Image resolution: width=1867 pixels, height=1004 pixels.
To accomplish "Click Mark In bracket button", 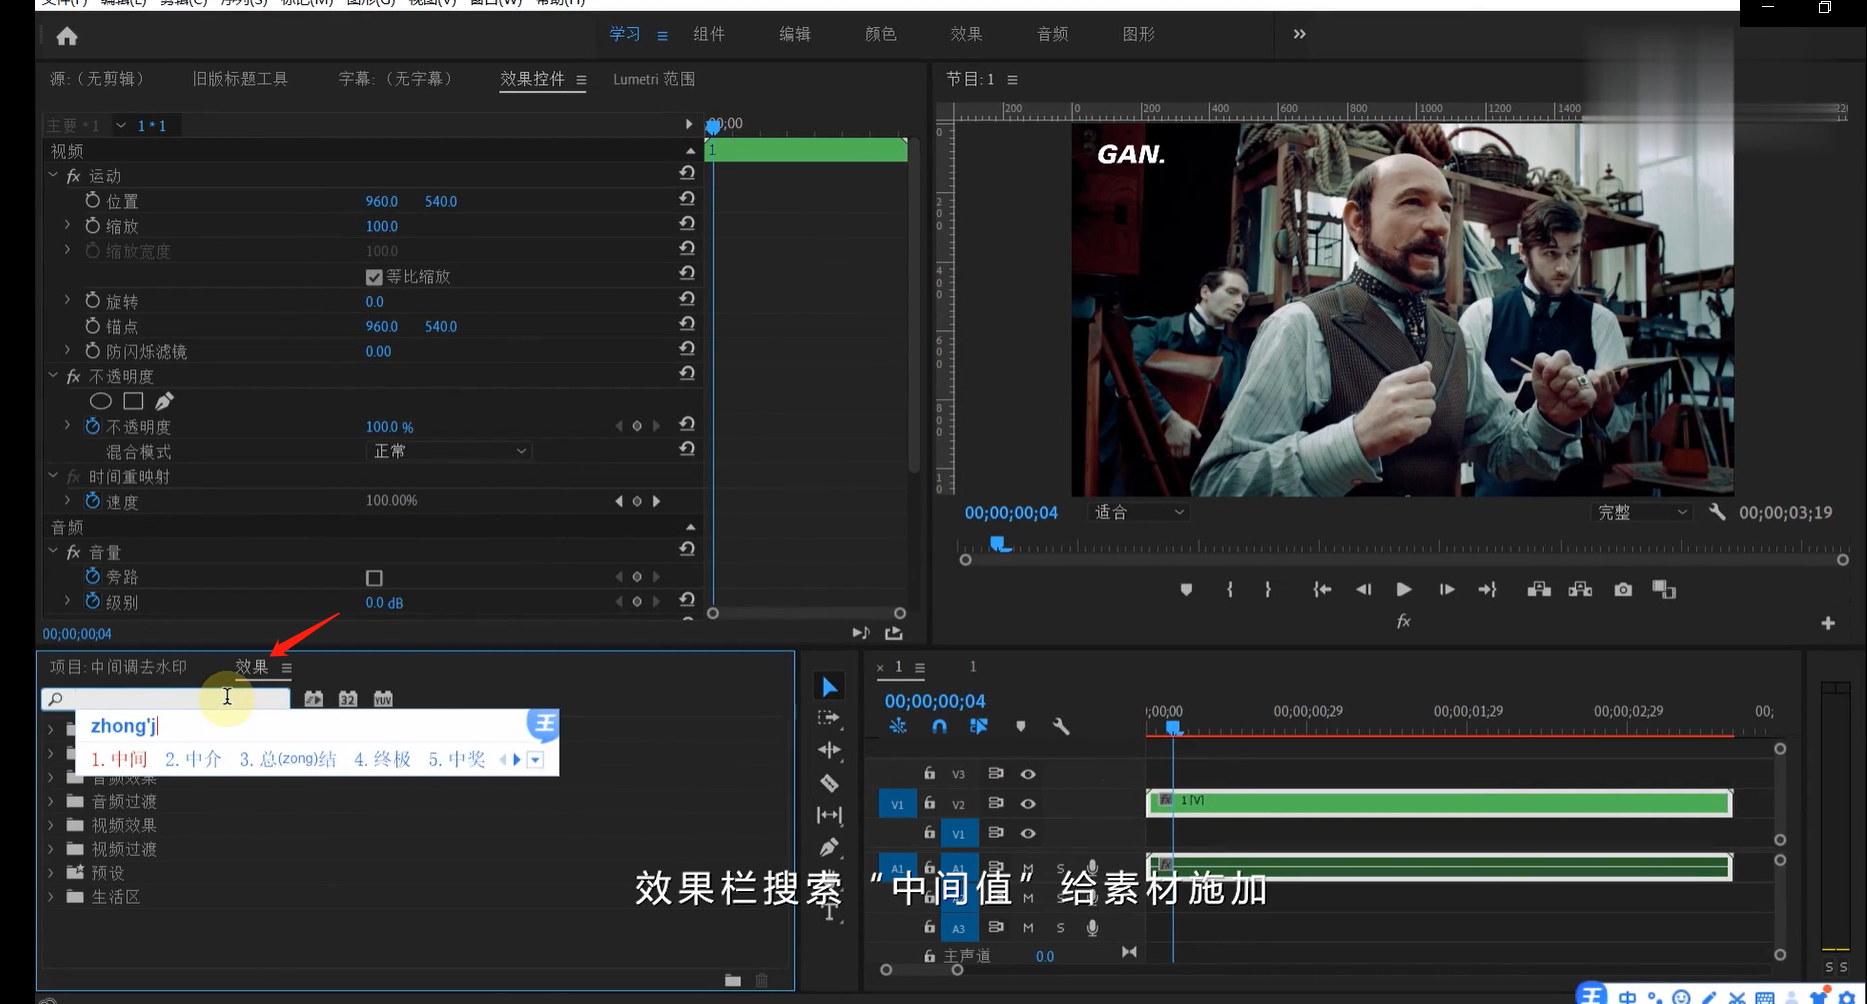I will pyautogui.click(x=1230, y=590).
